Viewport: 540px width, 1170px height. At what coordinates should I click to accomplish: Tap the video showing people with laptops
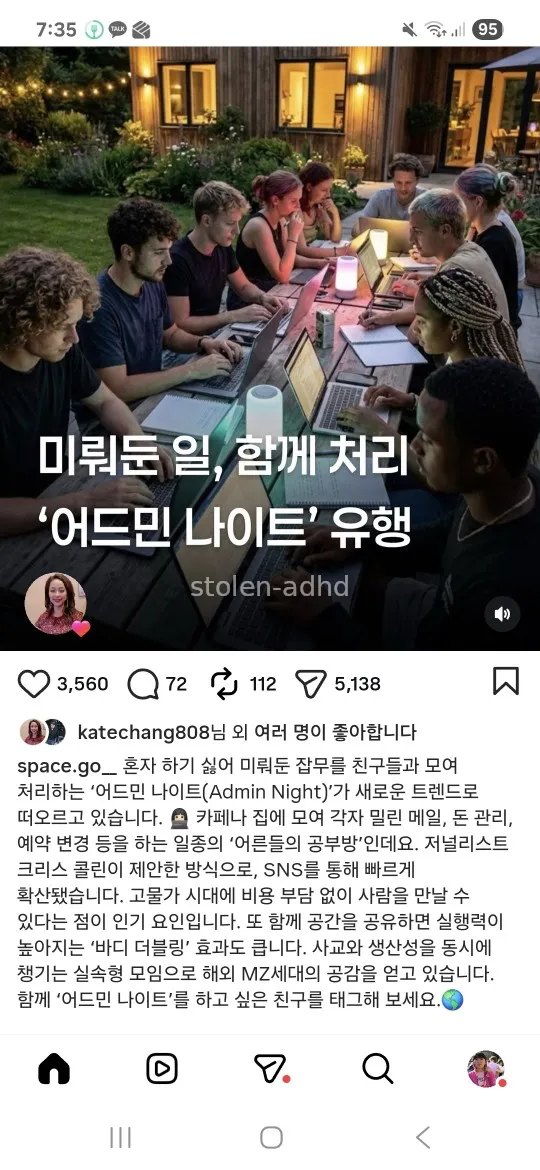pos(270,348)
